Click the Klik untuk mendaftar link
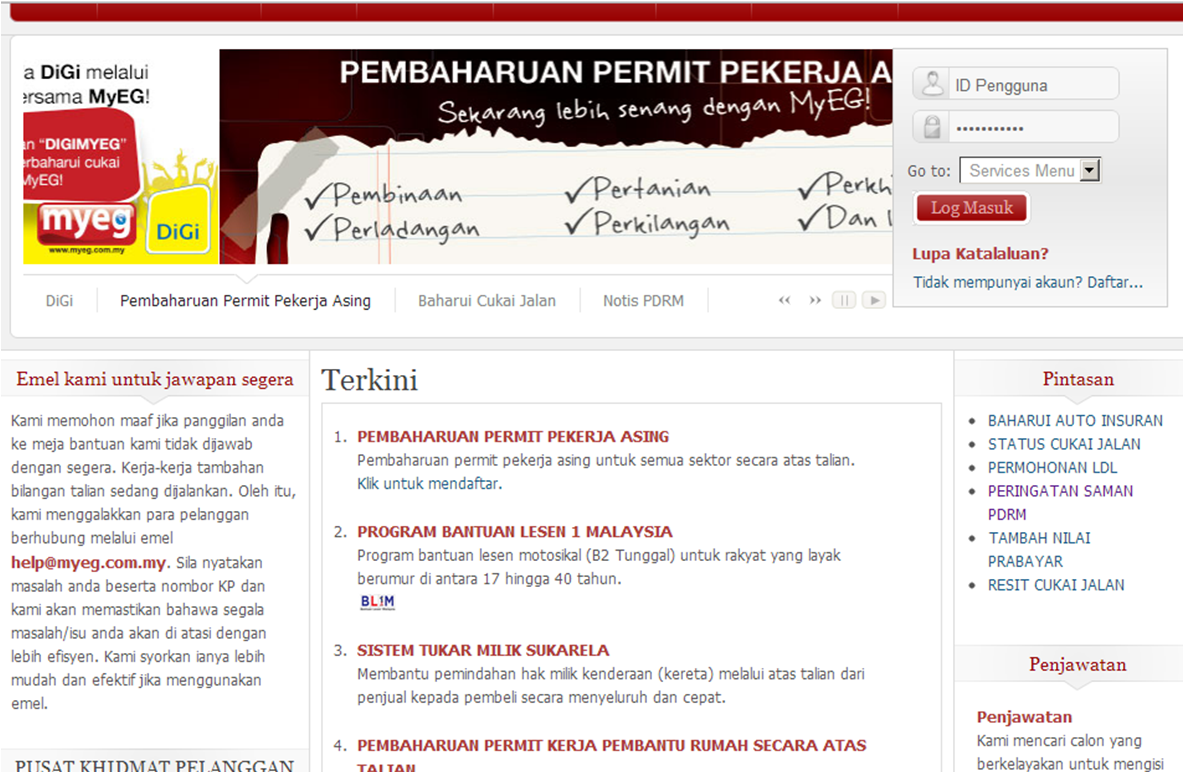Image resolution: width=1184 pixels, height=773 pixels. pyautogui.click(x=429, y=483)
